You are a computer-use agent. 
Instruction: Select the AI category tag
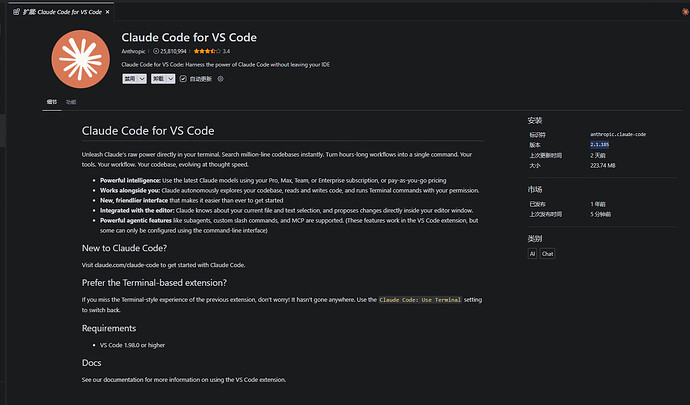tap(532, 254)
